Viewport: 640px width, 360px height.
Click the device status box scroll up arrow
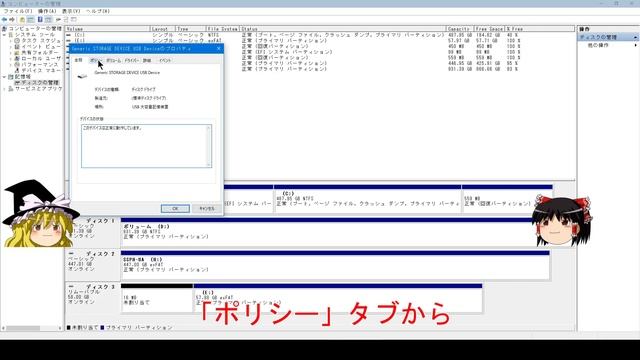point(209,128)
